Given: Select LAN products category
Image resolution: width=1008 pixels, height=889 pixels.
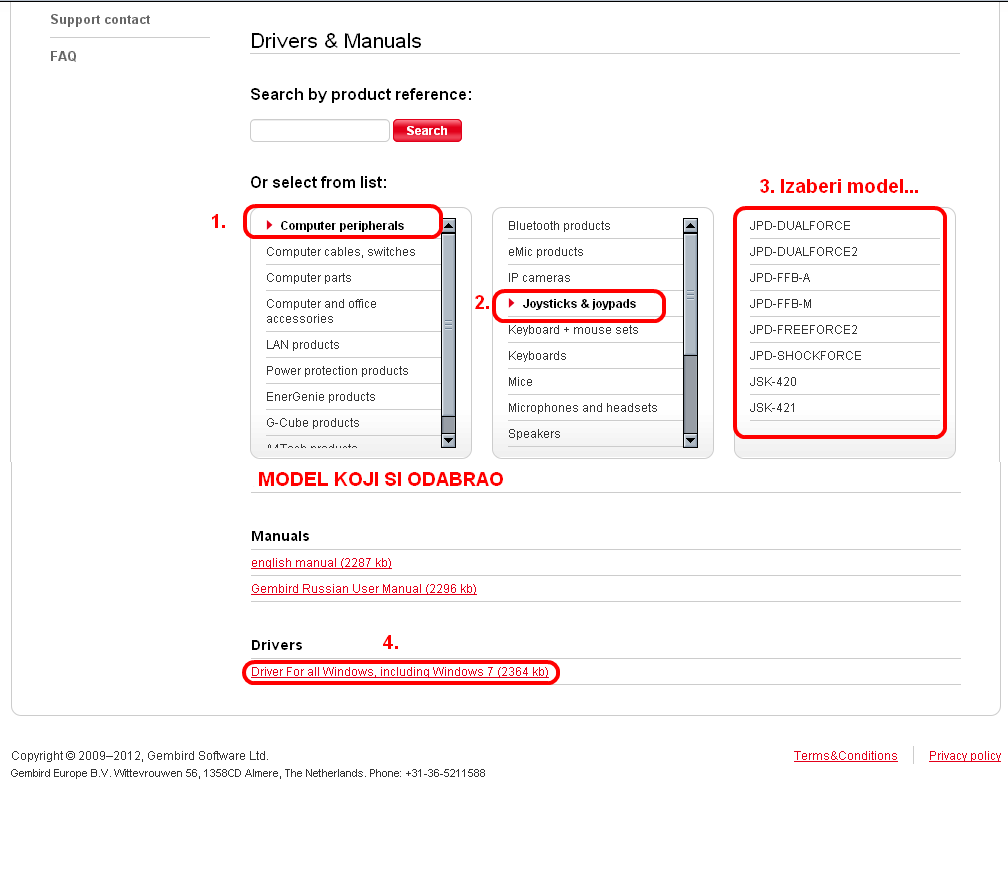Looking at the screenshot, I should [x=303, y=345].
